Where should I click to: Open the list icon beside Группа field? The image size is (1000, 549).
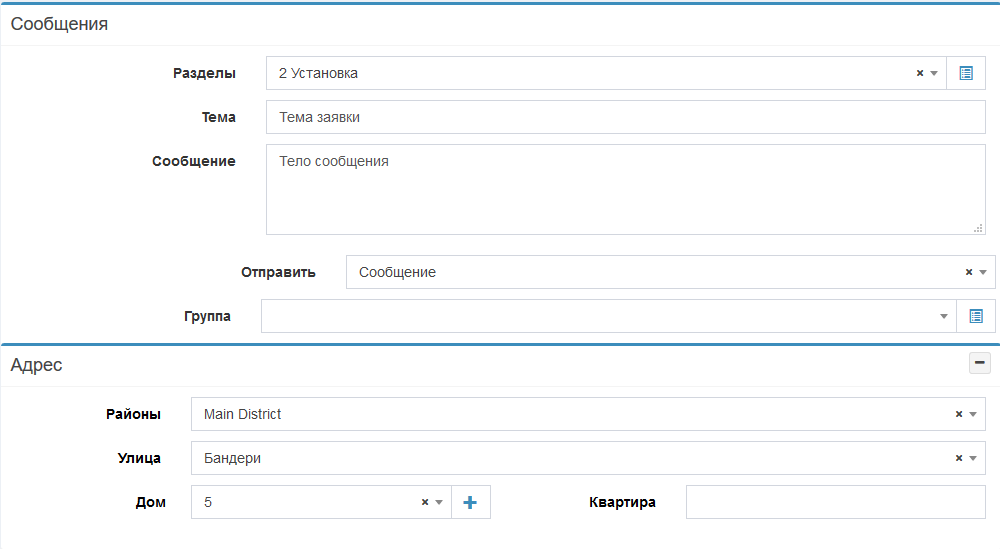(x=975, y=316)
